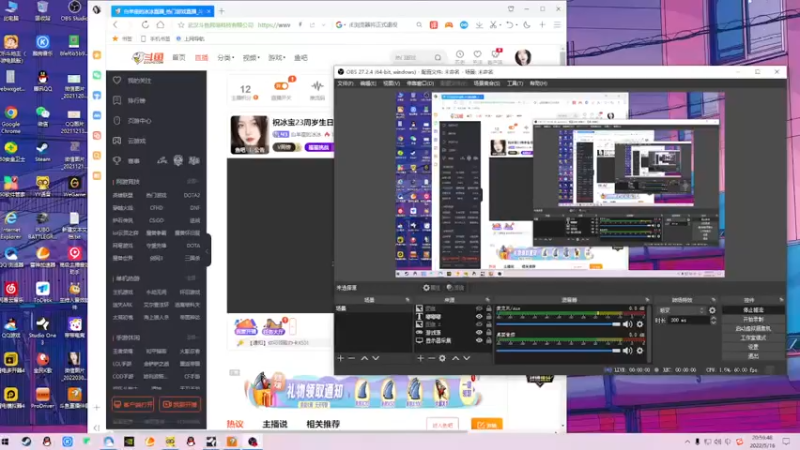This screenshot has width=800, height=450.
Task: Open the OBS Help menu
Action: tap(538, 83)
